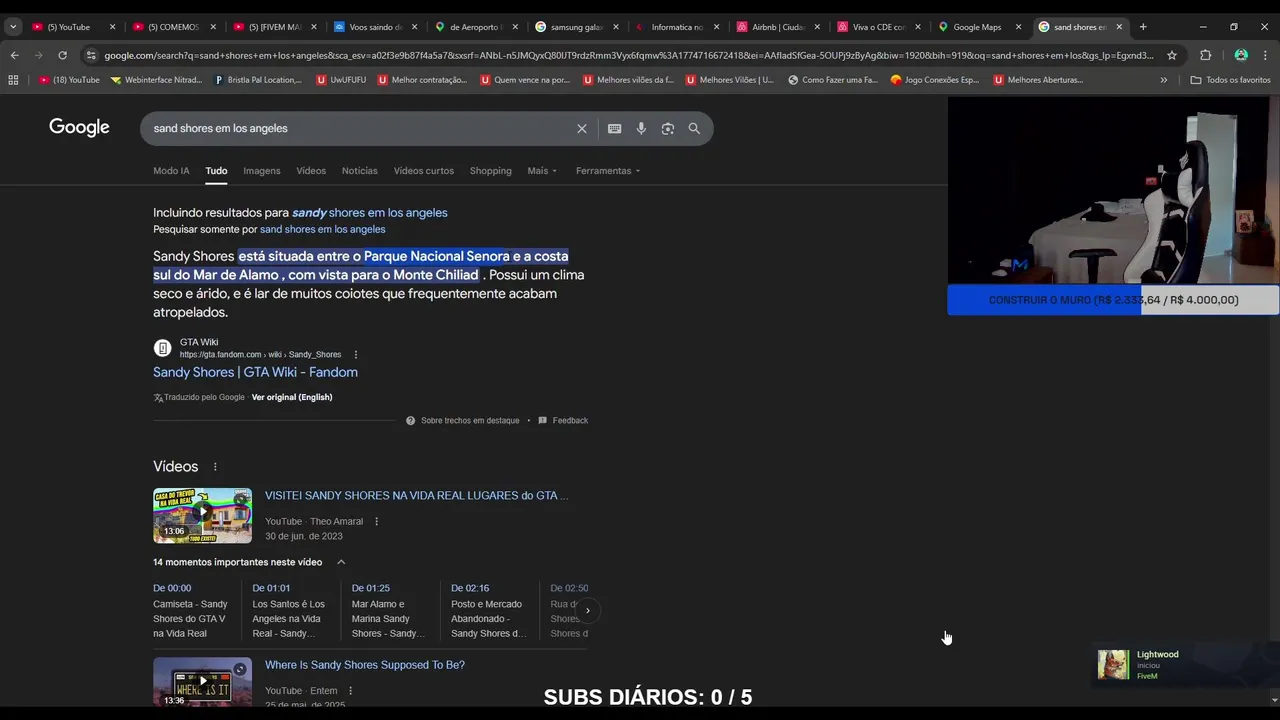The image size is (1280, 720).
Task: Click CONSTRUIR O MURO donation progress bar
Action: (x=1113, y=300)
